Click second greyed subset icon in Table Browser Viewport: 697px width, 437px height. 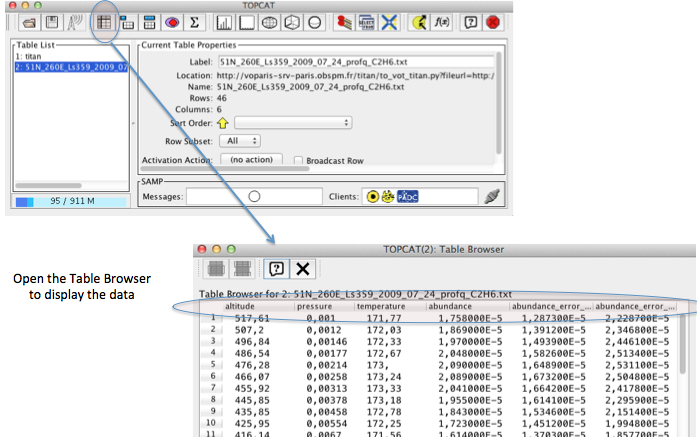pyautogui.click(x=242, y=269)
